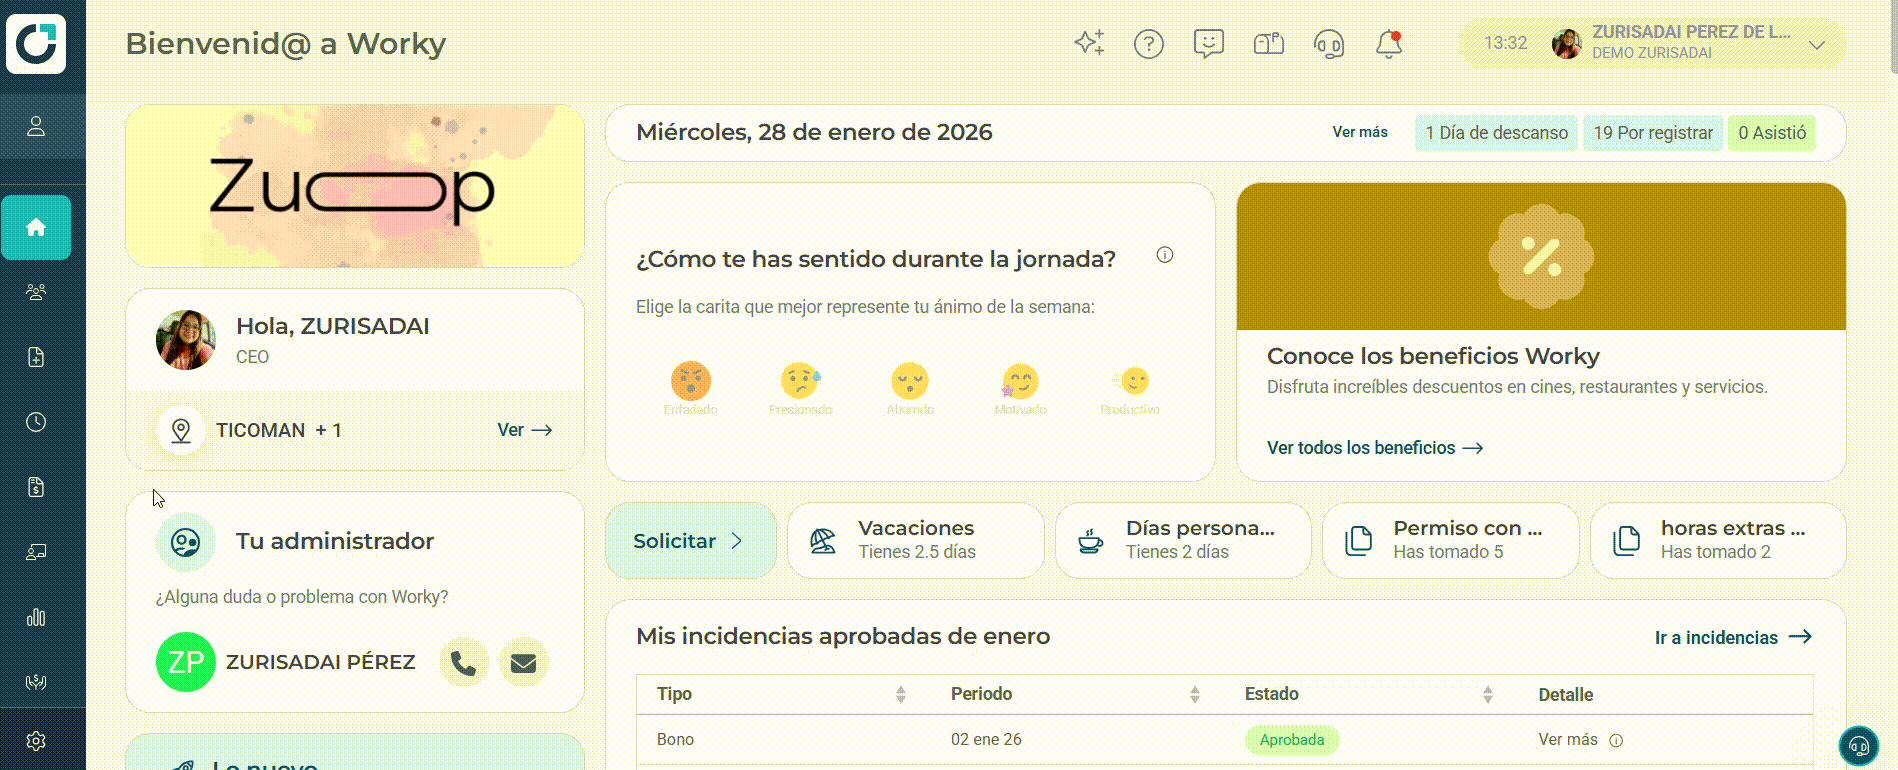Click the Zuop company banner
Viewport: 1898px width, 770px height.
pos(355,186)
